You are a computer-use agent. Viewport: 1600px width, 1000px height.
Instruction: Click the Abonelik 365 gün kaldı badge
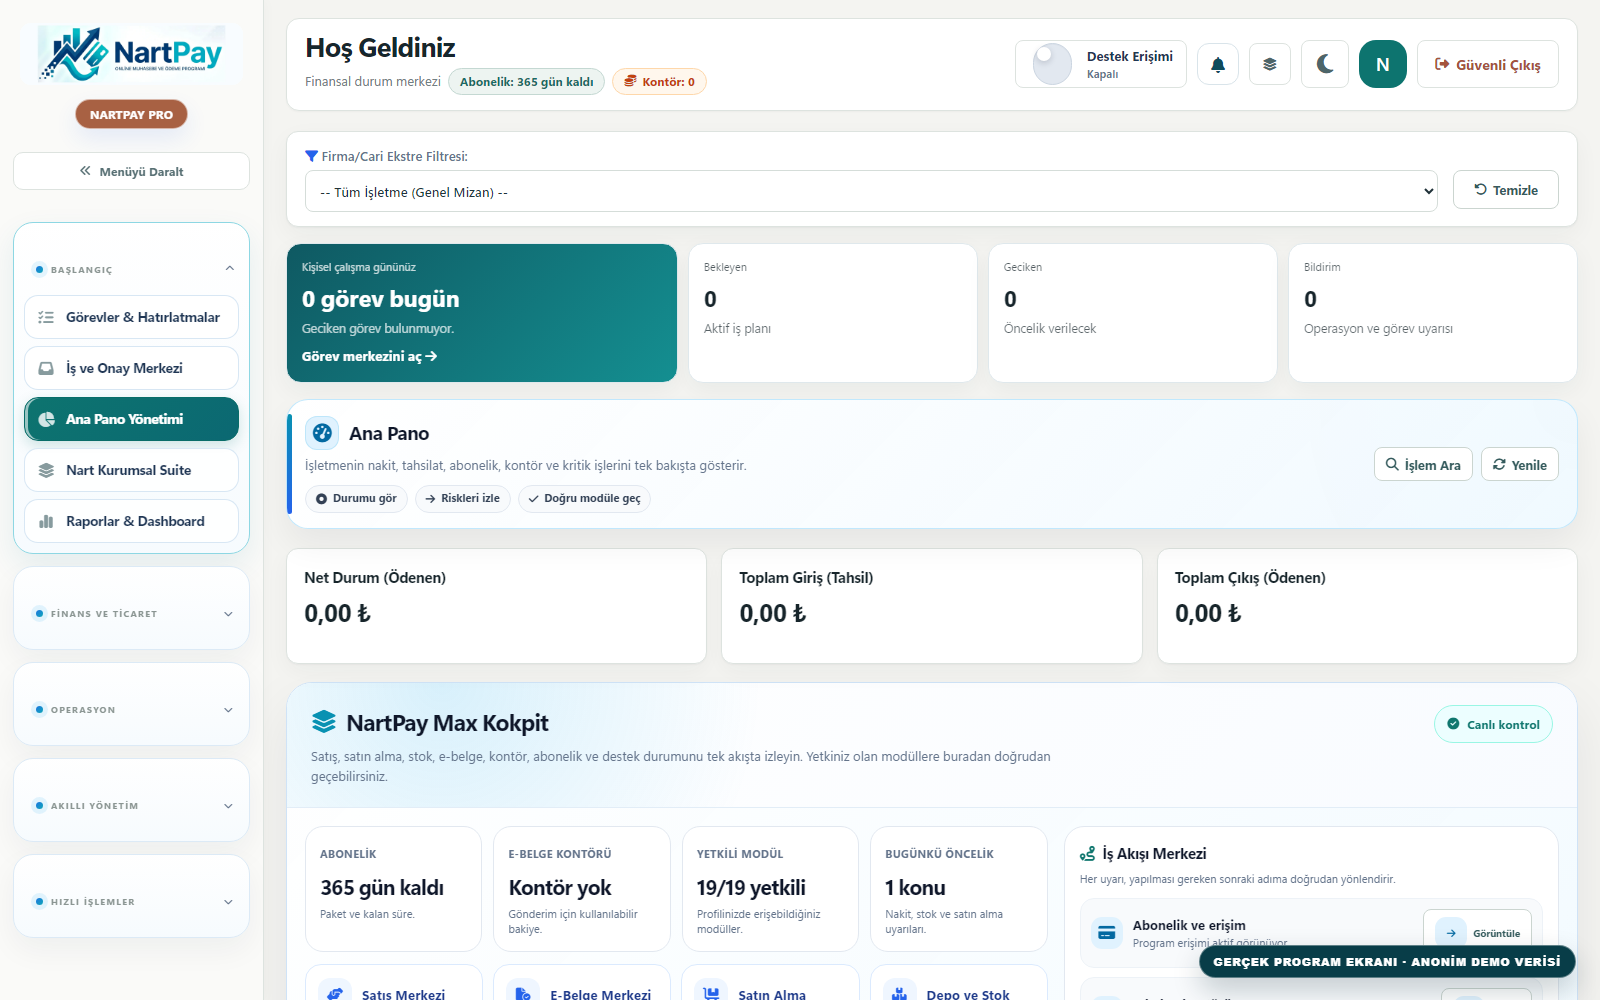point(526,82)
